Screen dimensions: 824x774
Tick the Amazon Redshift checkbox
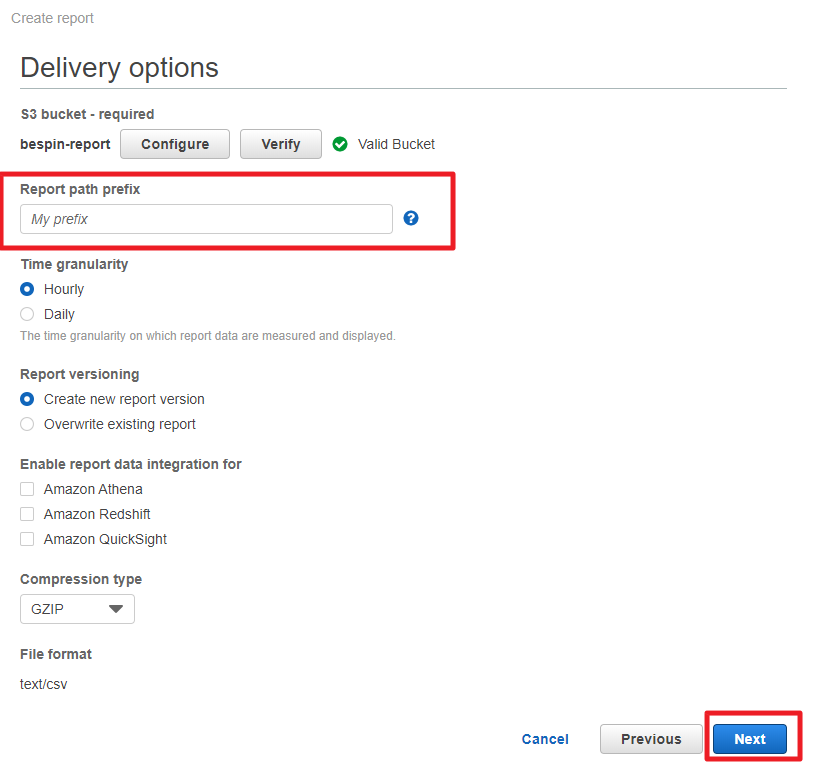tap(28, 514)
